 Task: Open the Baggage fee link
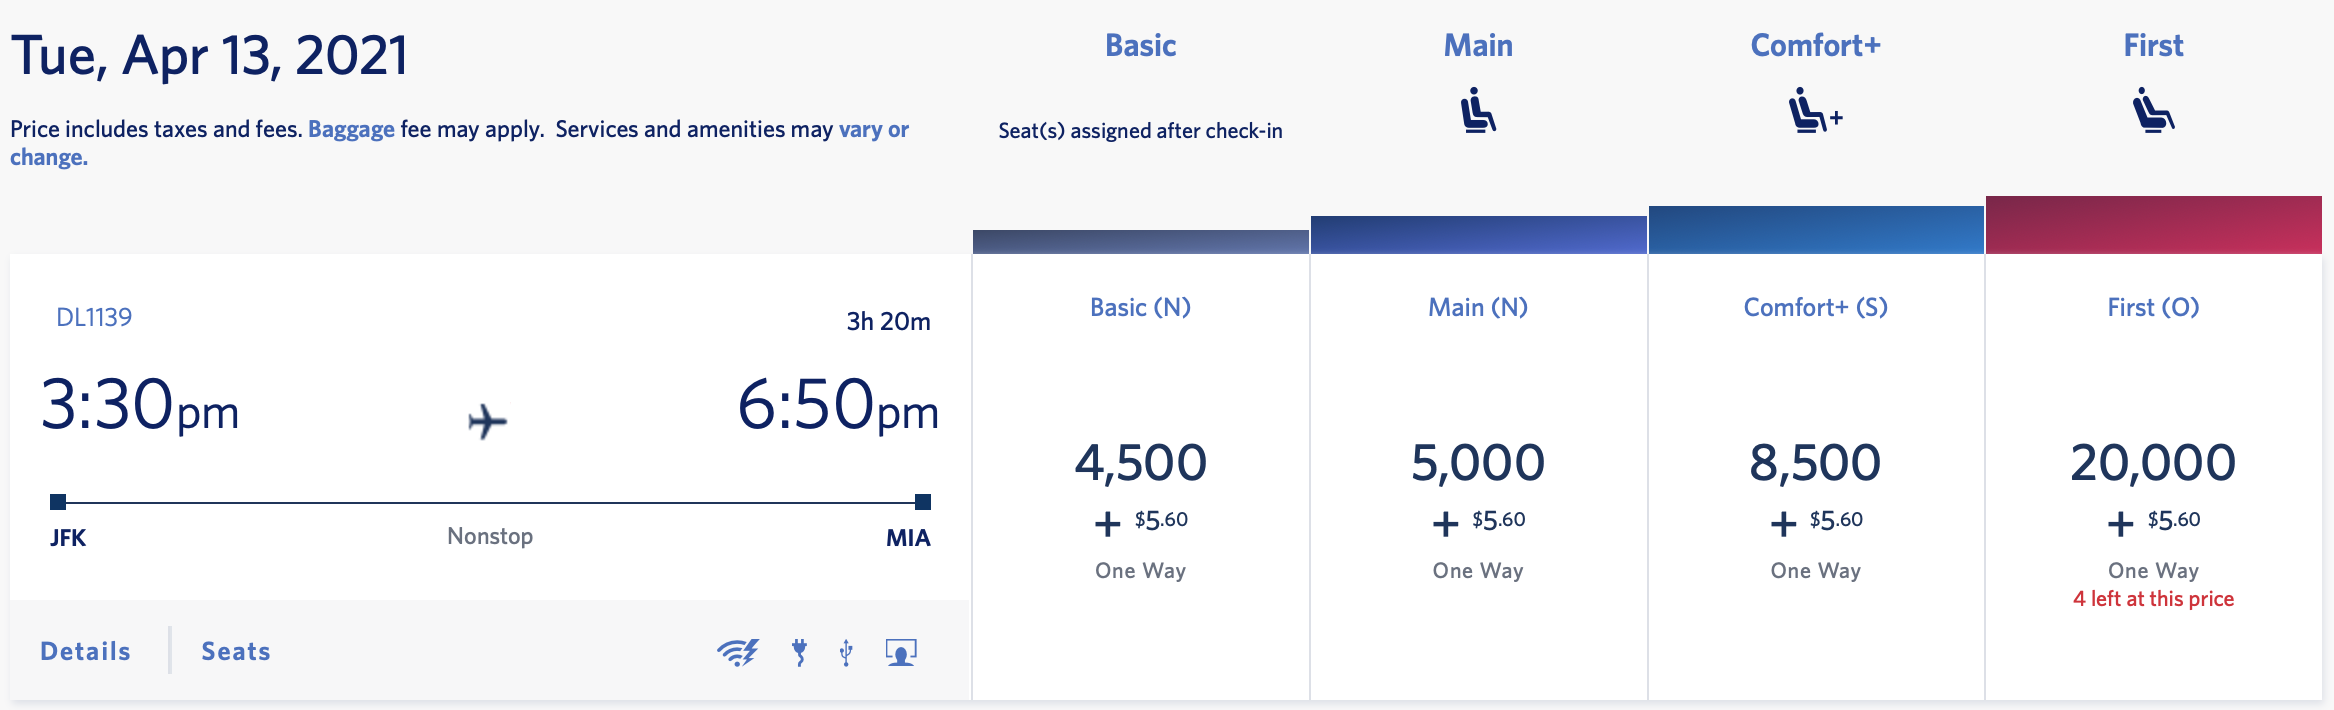[x=349, y=129]
